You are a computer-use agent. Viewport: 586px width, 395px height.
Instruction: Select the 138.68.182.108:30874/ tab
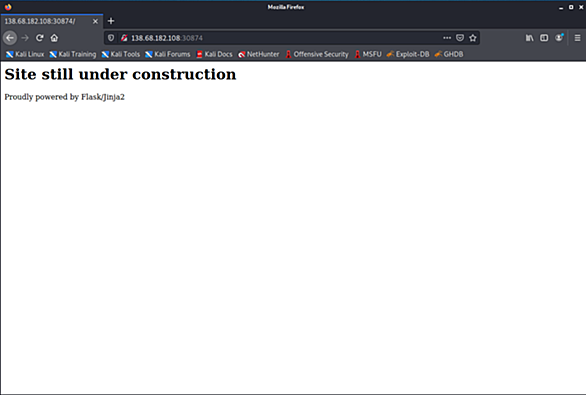(x=52, y=21)
